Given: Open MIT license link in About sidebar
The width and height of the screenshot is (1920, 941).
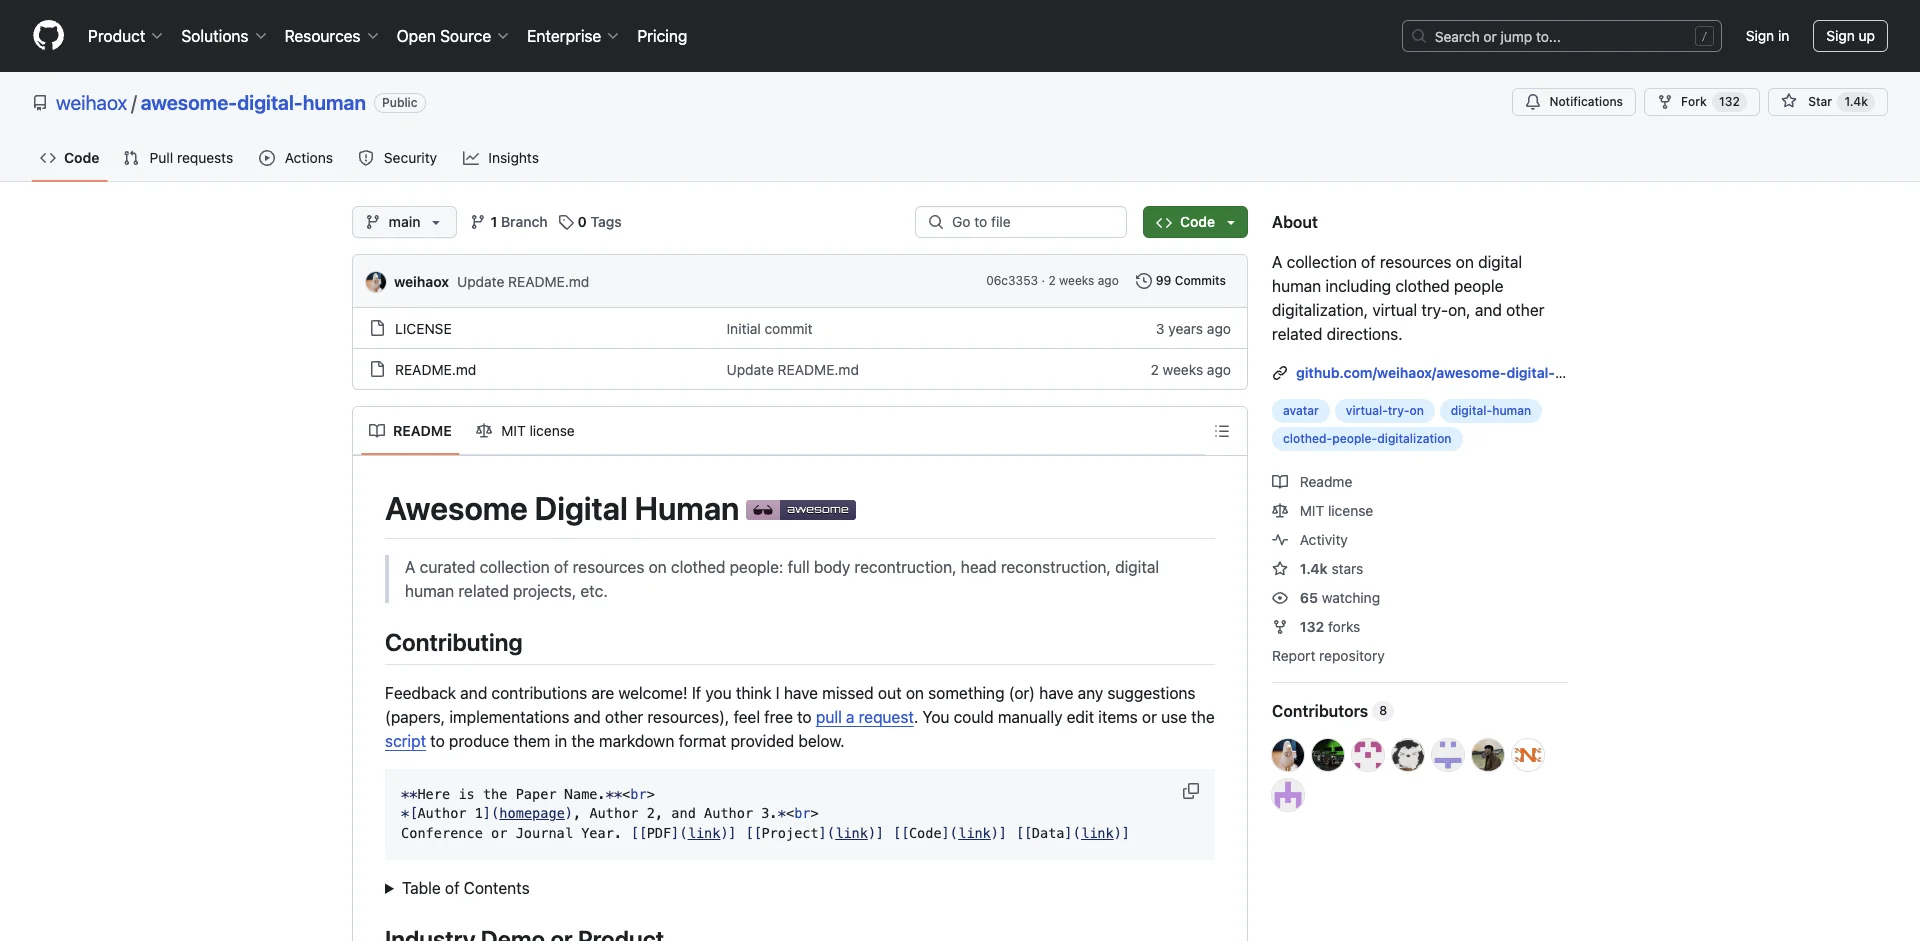Looking at the screenshot, I should click(1322, 511).
